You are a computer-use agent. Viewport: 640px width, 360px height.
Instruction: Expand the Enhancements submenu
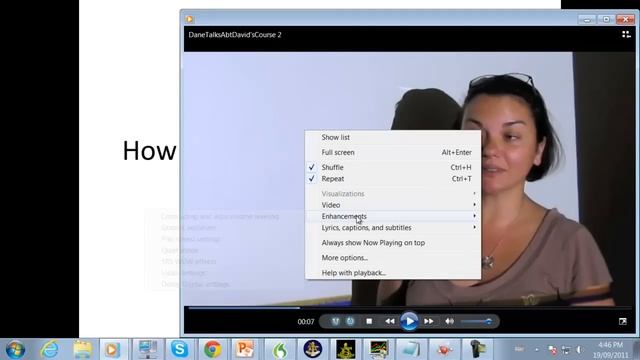coord(393,216)
